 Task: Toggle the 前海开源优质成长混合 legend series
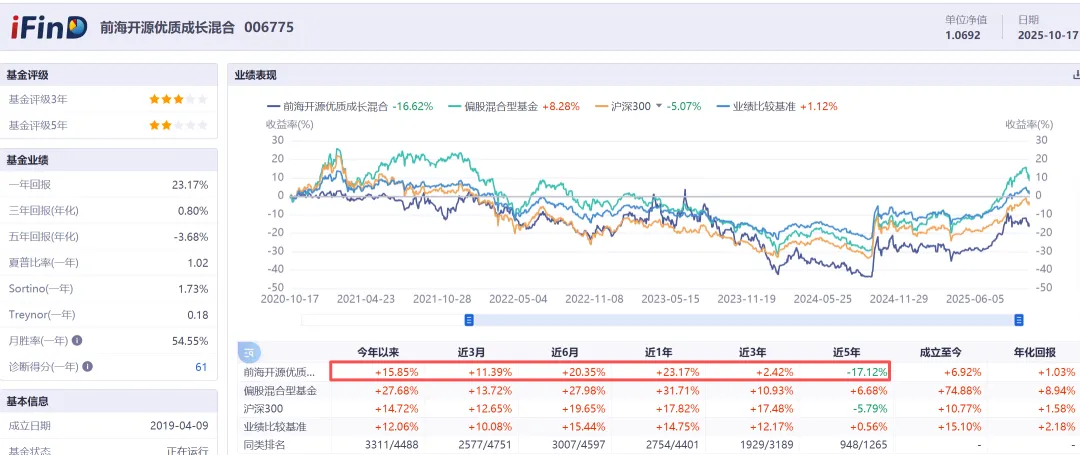(x=328, y=106)
